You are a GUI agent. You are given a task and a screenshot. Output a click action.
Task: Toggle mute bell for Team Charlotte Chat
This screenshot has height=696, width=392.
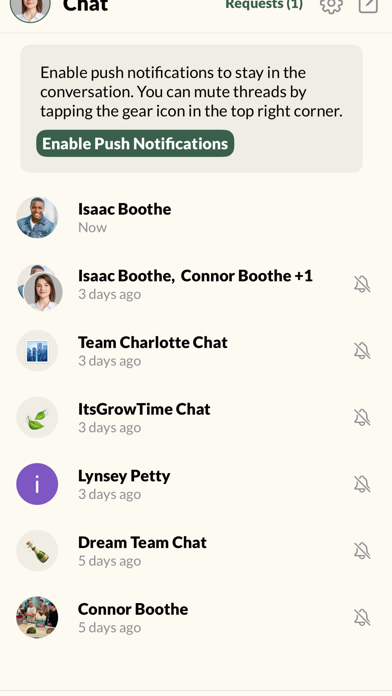click(x=362, y=351)
